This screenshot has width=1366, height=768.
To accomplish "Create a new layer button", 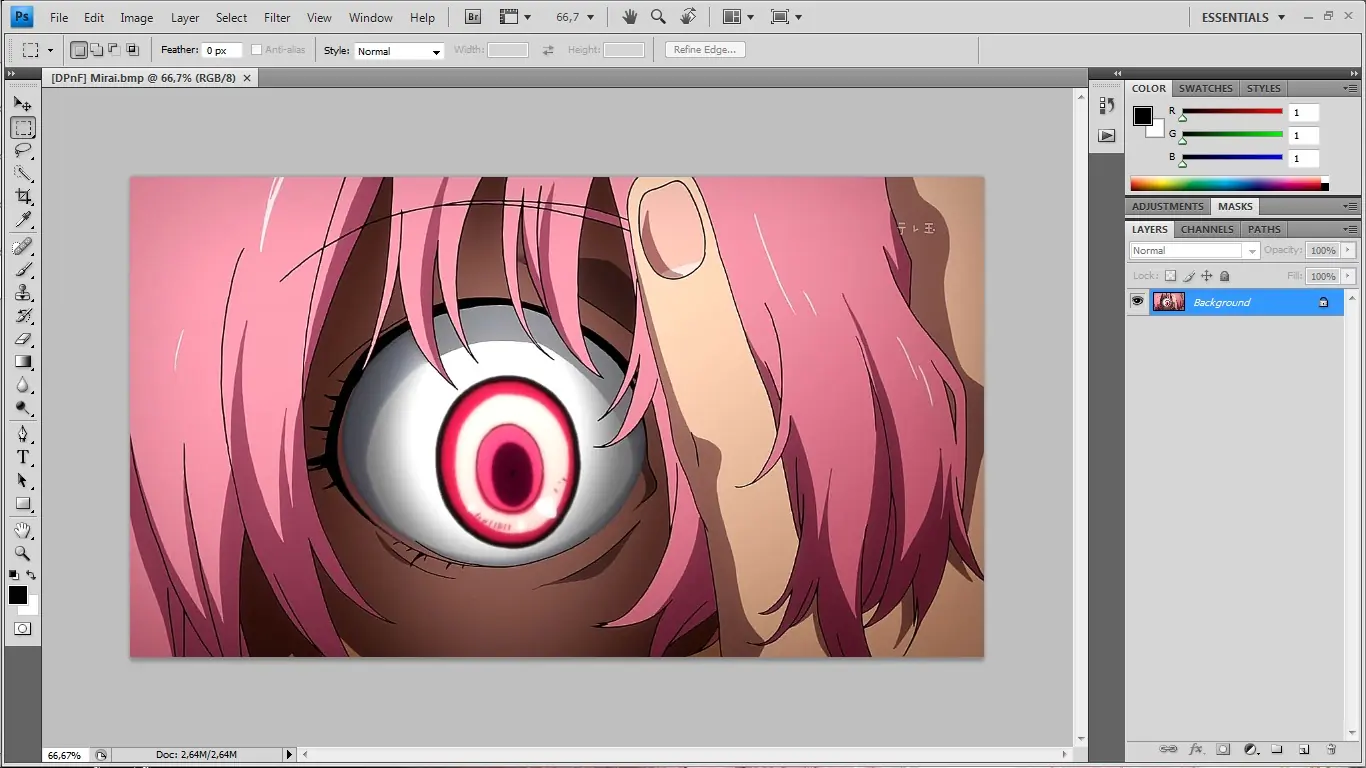I will coord(1303,749).
